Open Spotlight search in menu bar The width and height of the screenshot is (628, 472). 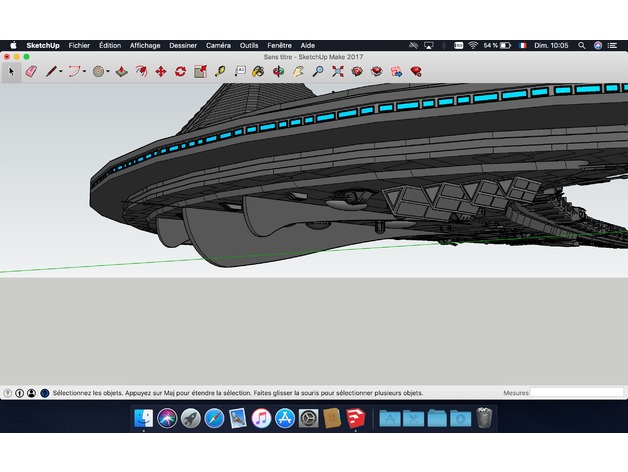582,45
